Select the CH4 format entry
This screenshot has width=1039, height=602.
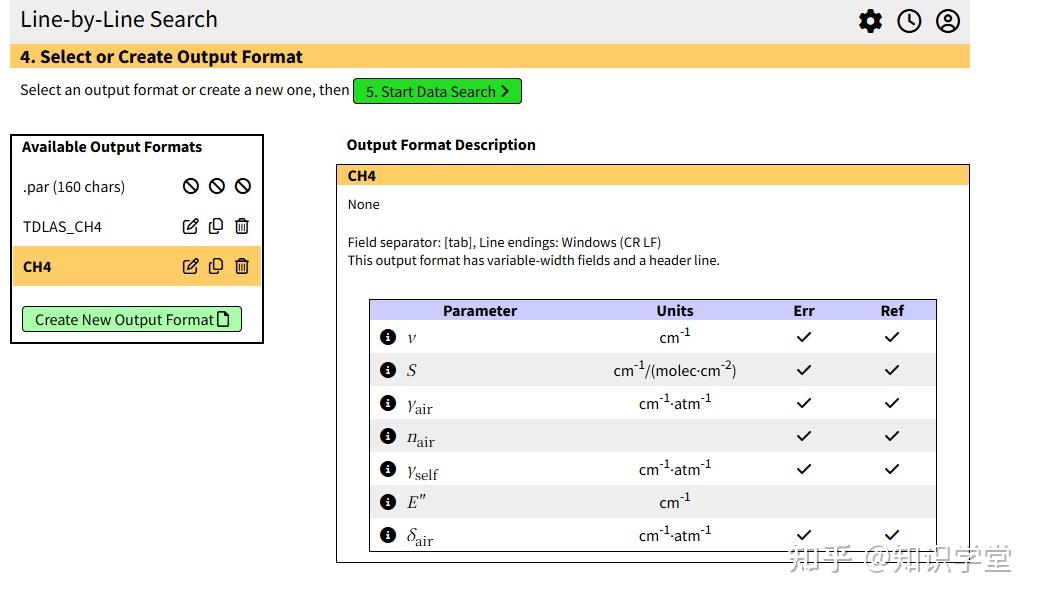pyautogui.click(x=38, y=267)
